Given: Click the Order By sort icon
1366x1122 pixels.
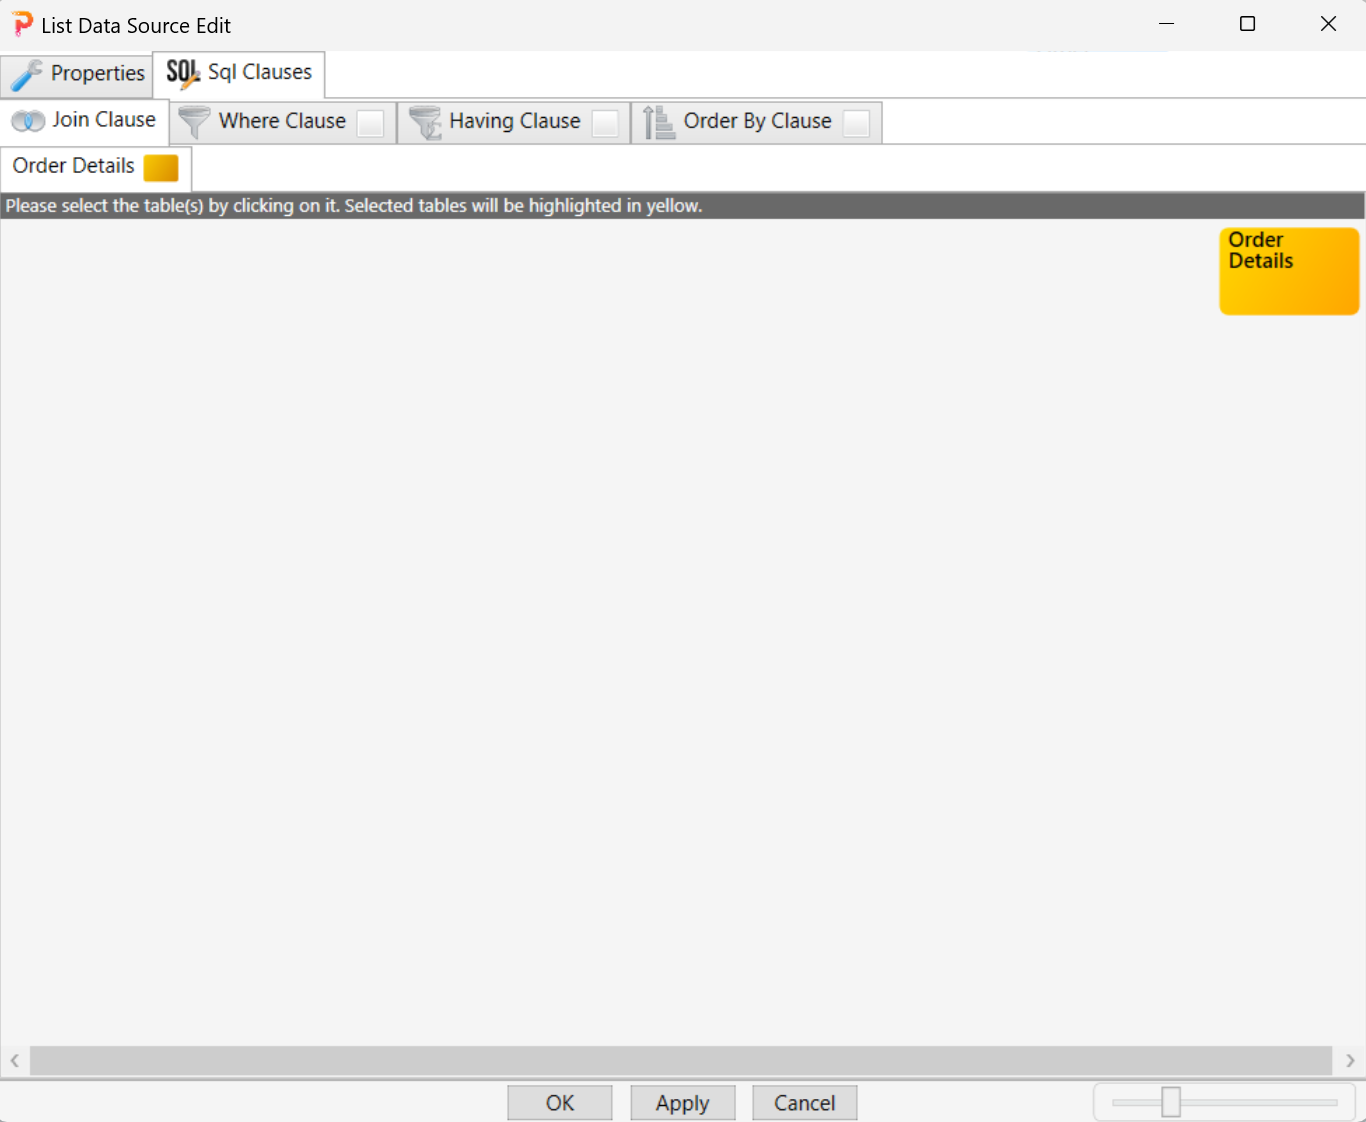Looking at the screenshot, I should 659,122.
